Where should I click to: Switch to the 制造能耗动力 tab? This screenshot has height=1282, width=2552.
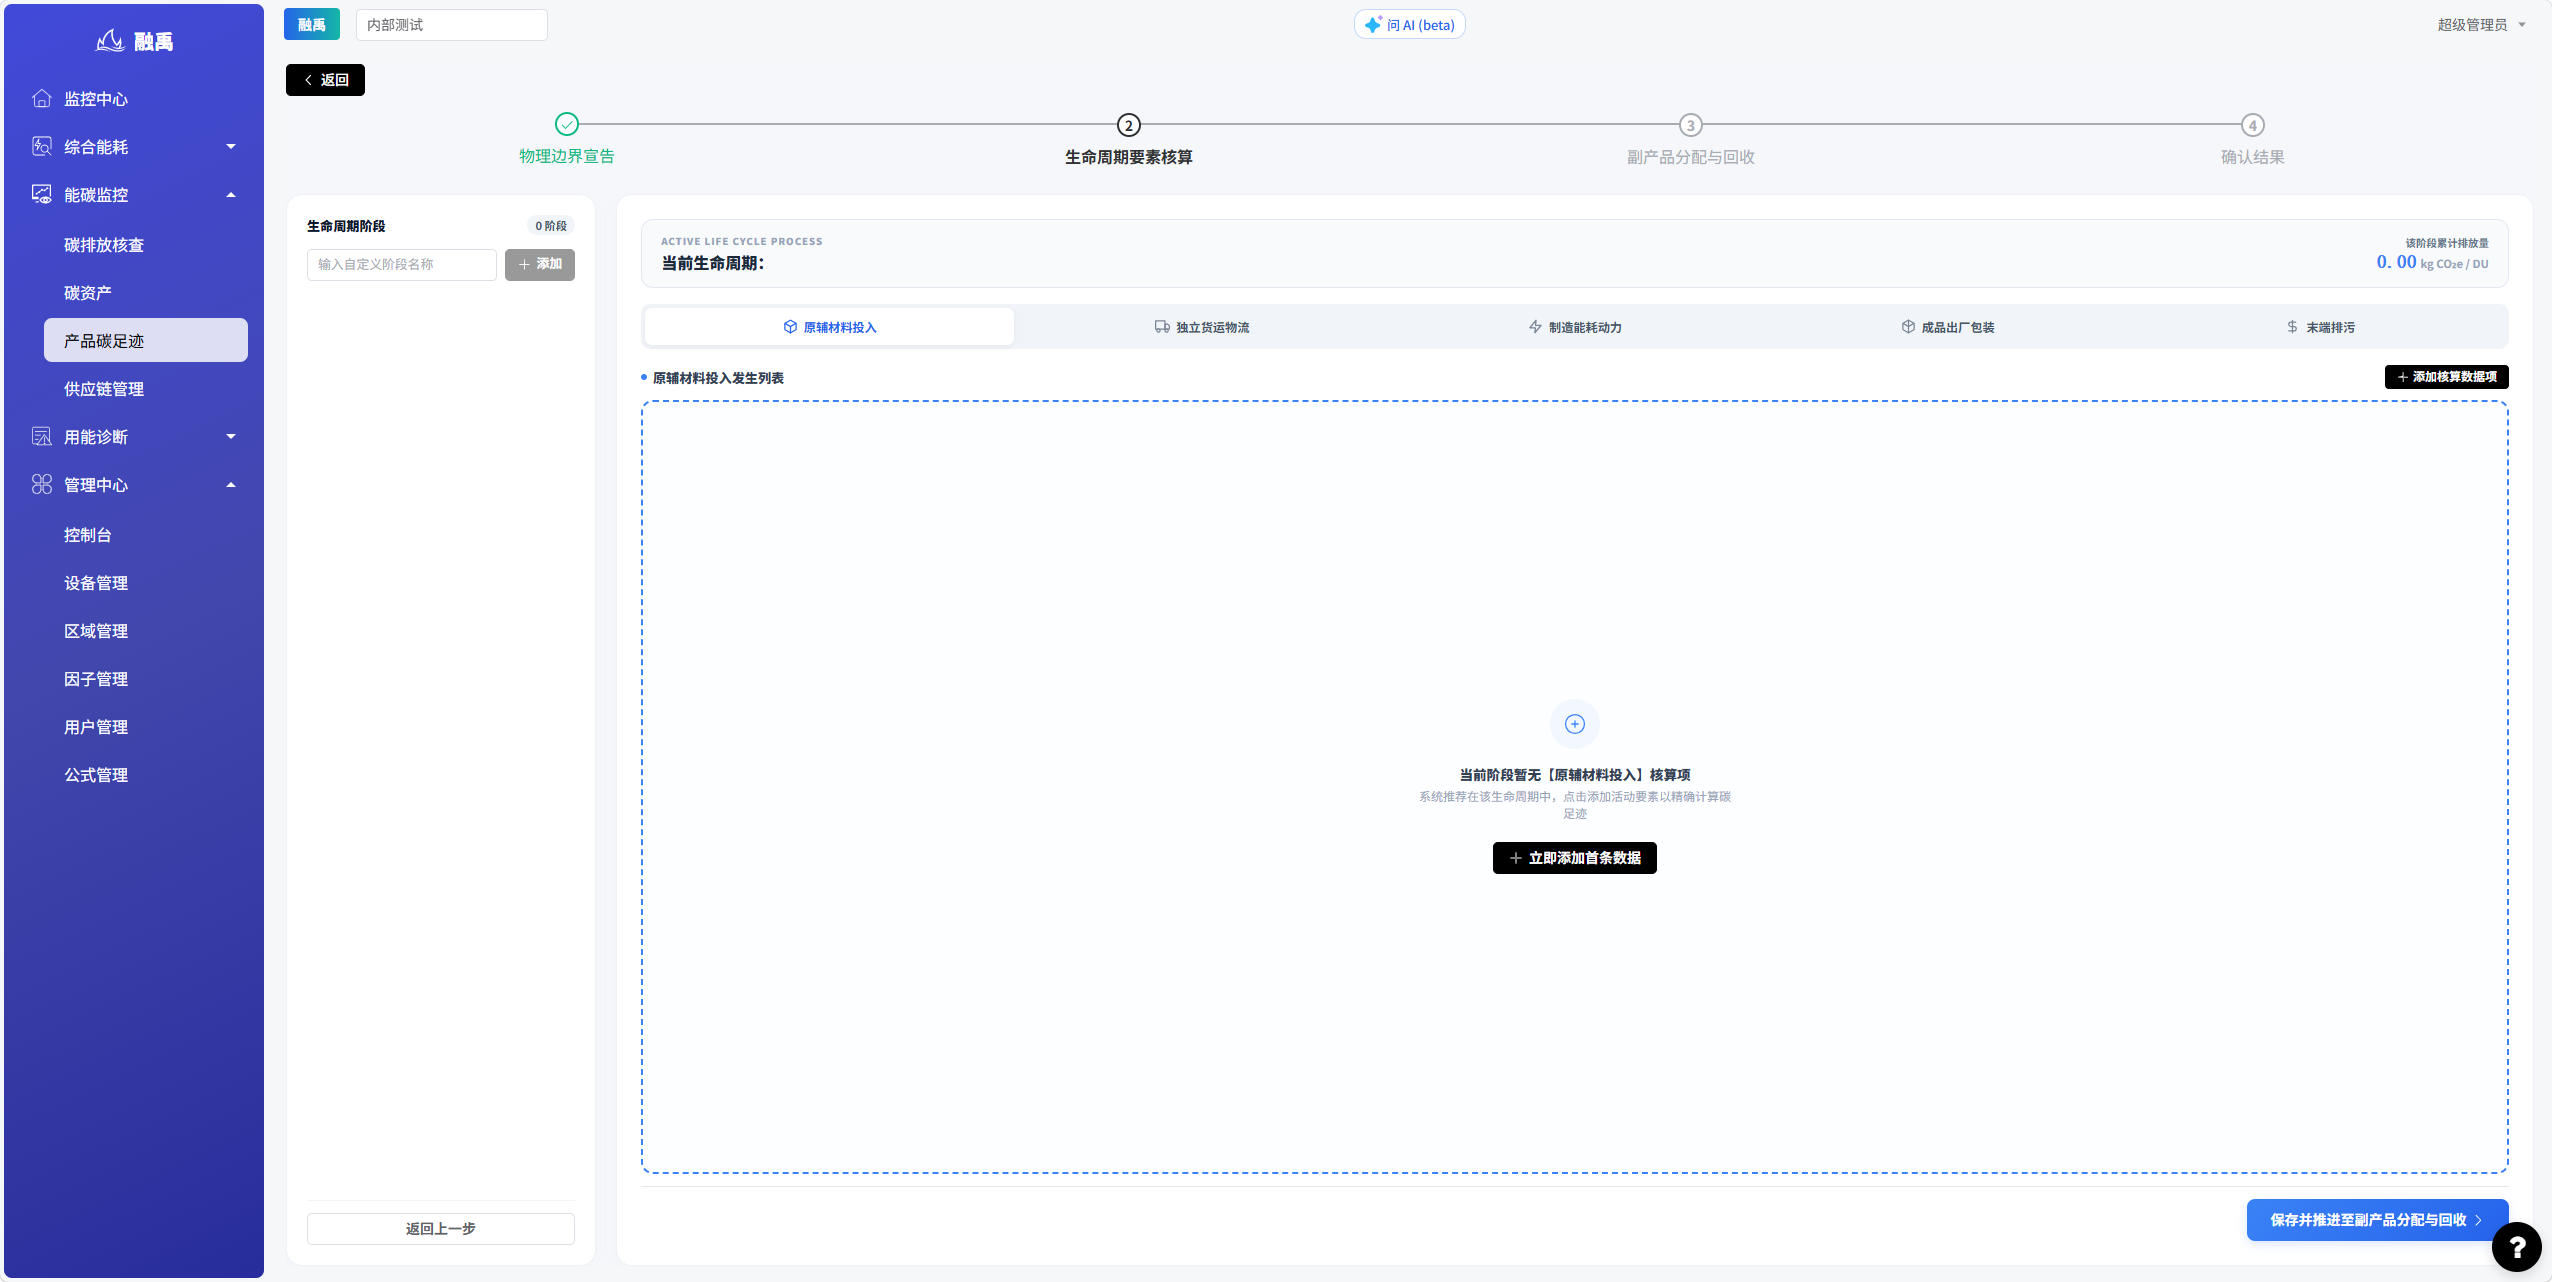tap(1574, 327)
